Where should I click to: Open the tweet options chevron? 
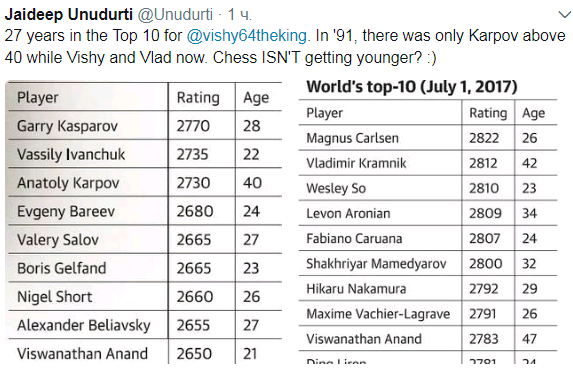click(564, 15)
